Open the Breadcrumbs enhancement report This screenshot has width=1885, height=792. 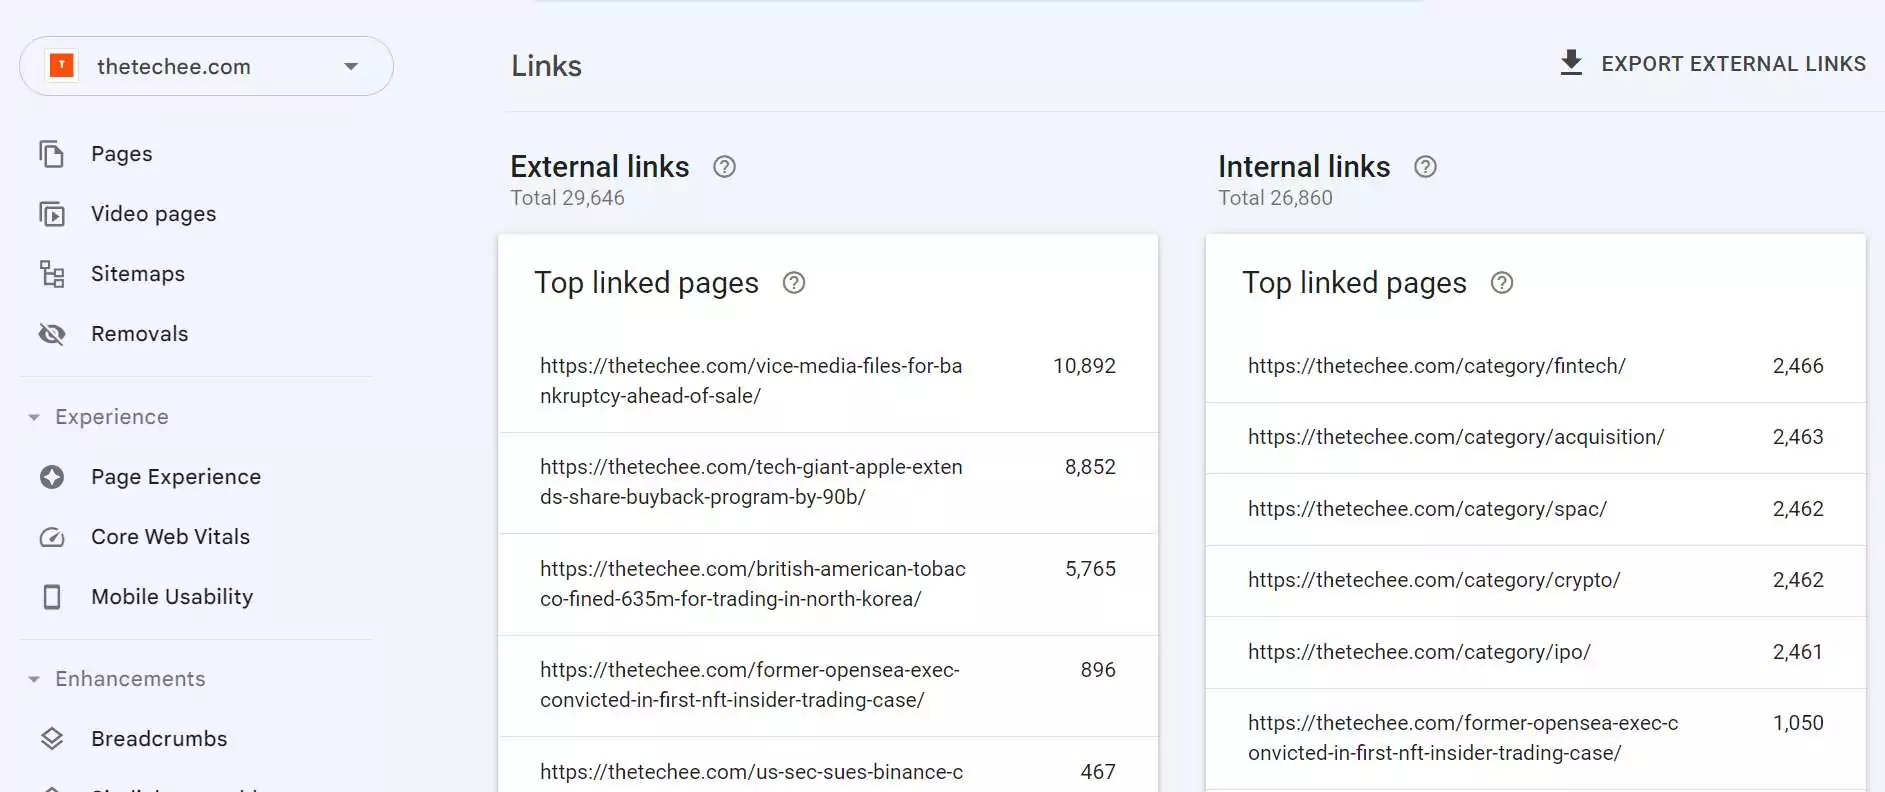159,739
